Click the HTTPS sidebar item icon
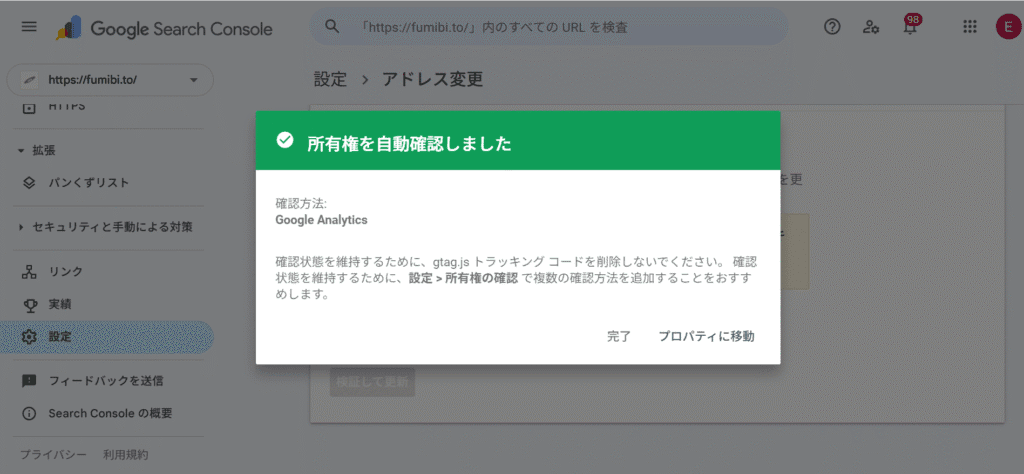This screenshot has width=1024, height=474. pyautogui.click(x=29, y=106)
